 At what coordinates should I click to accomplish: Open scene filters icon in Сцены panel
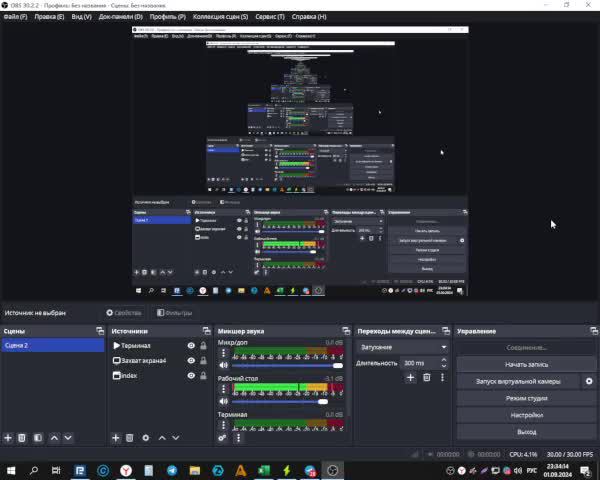pos(38,438)
